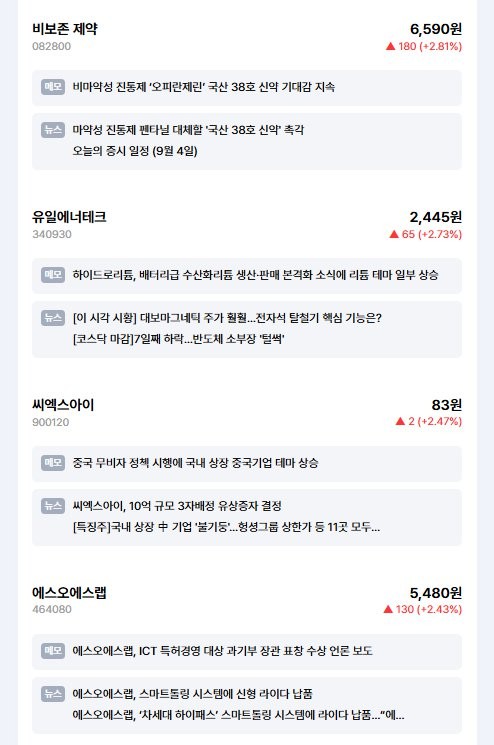Open news '오늘의 증시 일정 (9월 4일)'
The image size is (494, 745).
point(135,151)
